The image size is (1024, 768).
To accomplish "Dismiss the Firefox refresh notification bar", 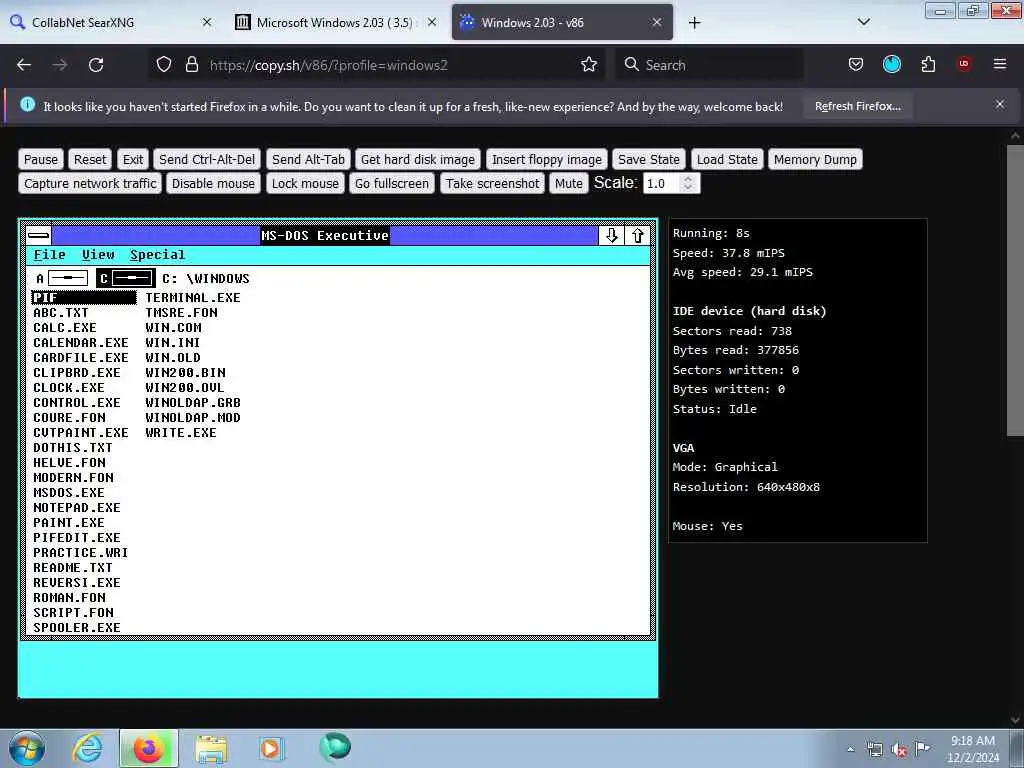I will pyautogui.click(x=1000, y=104).
